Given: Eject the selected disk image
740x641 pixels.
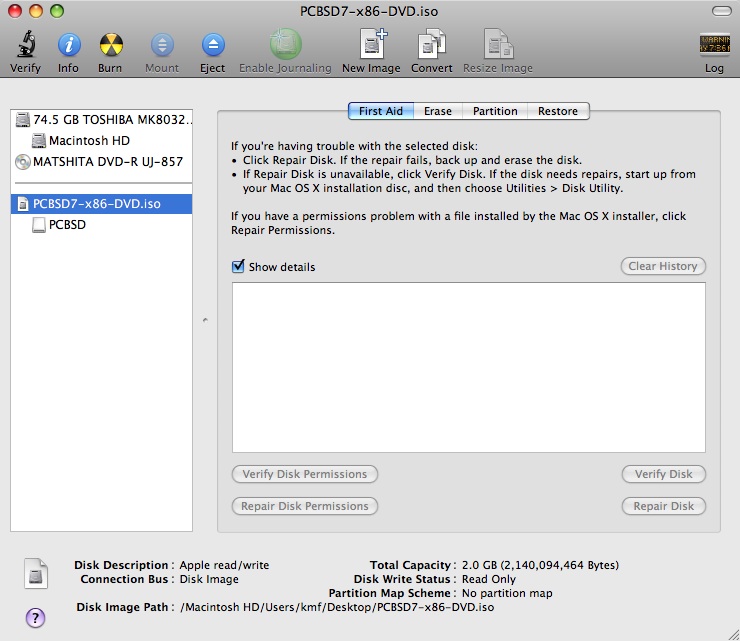Looking at the screenshot, I should (x=213, y=45).
